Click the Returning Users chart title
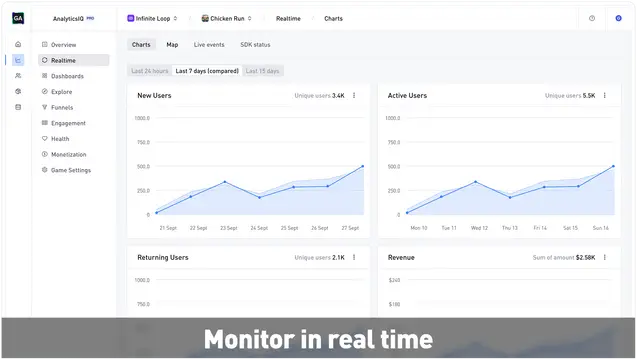The image size is (637, 360). 162,257
